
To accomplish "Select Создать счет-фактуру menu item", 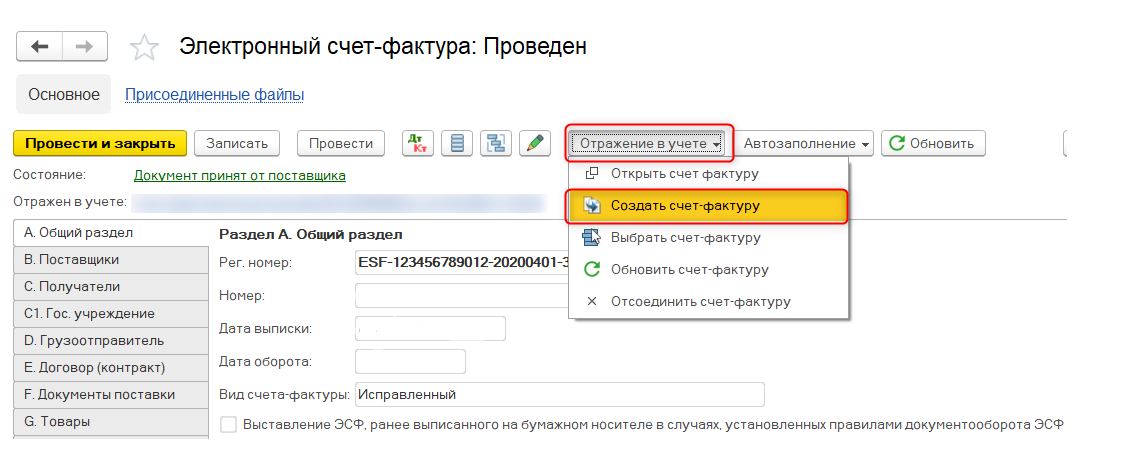I will (684, 206).
